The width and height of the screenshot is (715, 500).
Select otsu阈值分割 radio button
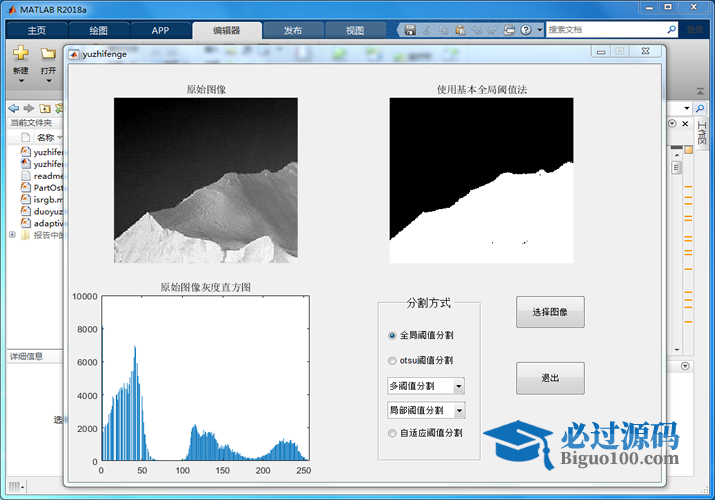[x=392, y=361]
